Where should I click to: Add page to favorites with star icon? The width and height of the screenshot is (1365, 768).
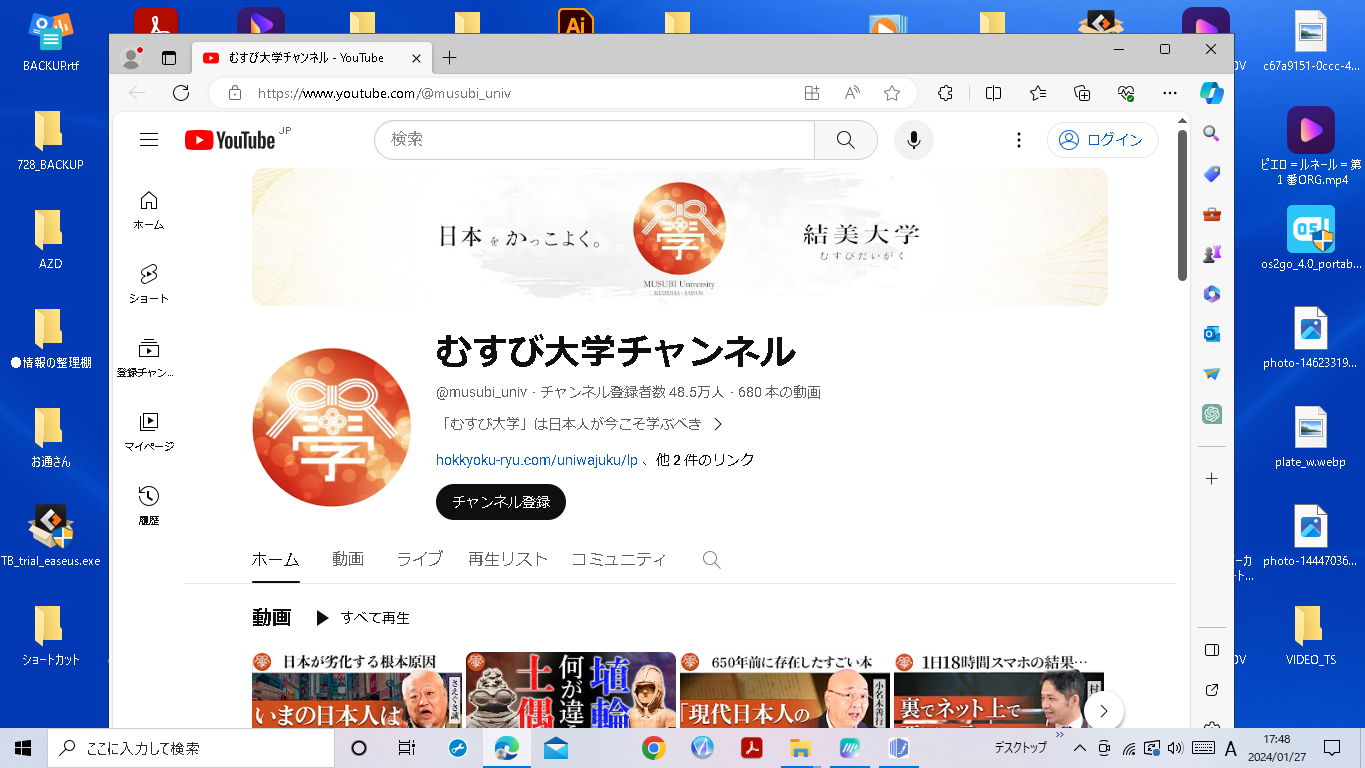892,93
